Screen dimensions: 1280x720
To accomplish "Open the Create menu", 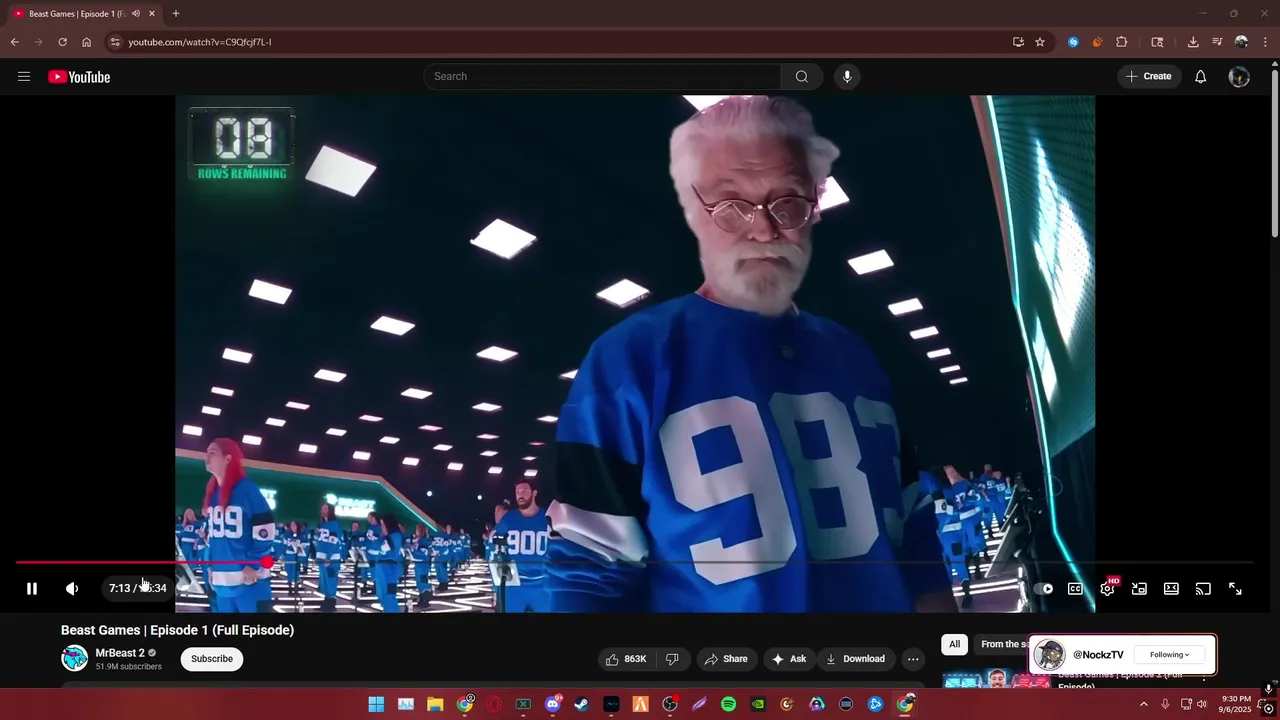I will [1149, 77].
